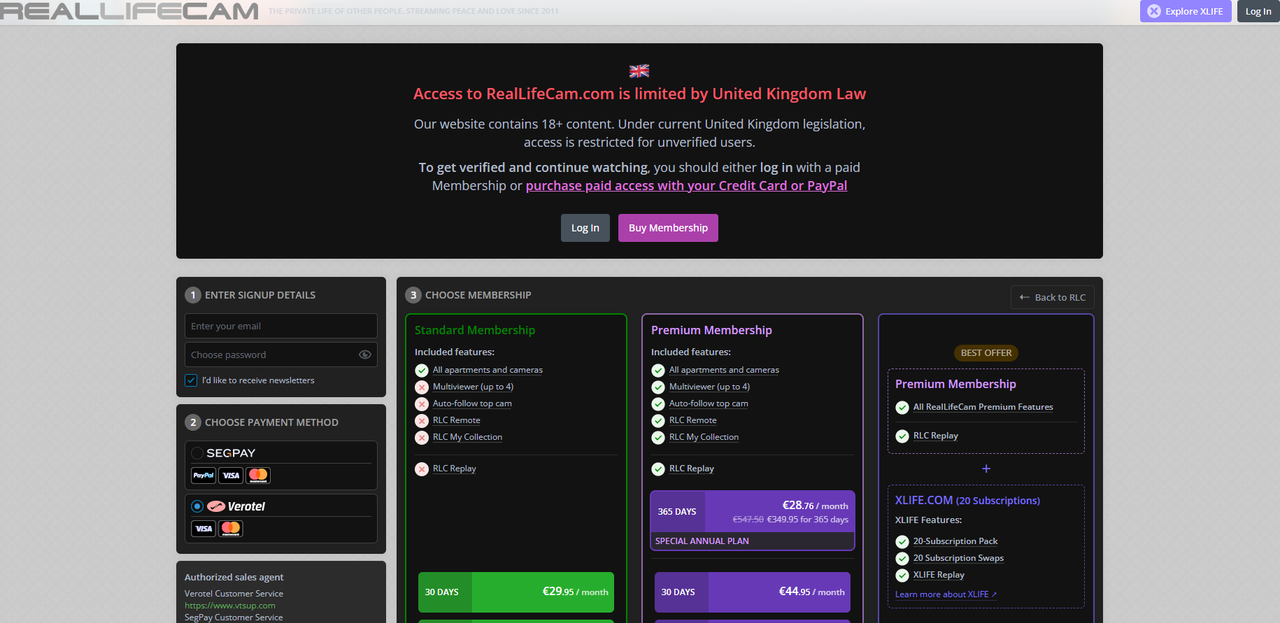Open the Explore XLIFE button
Viewport: 1280px width, 623px height.
click(1186, 11)
